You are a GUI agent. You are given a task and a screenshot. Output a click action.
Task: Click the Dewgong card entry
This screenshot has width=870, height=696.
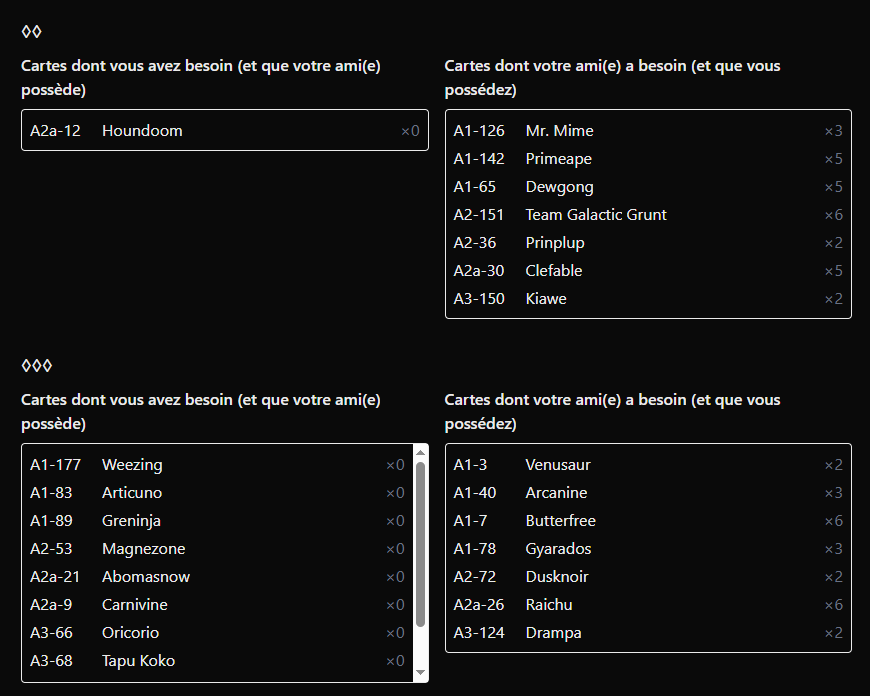tap(647, 187)
